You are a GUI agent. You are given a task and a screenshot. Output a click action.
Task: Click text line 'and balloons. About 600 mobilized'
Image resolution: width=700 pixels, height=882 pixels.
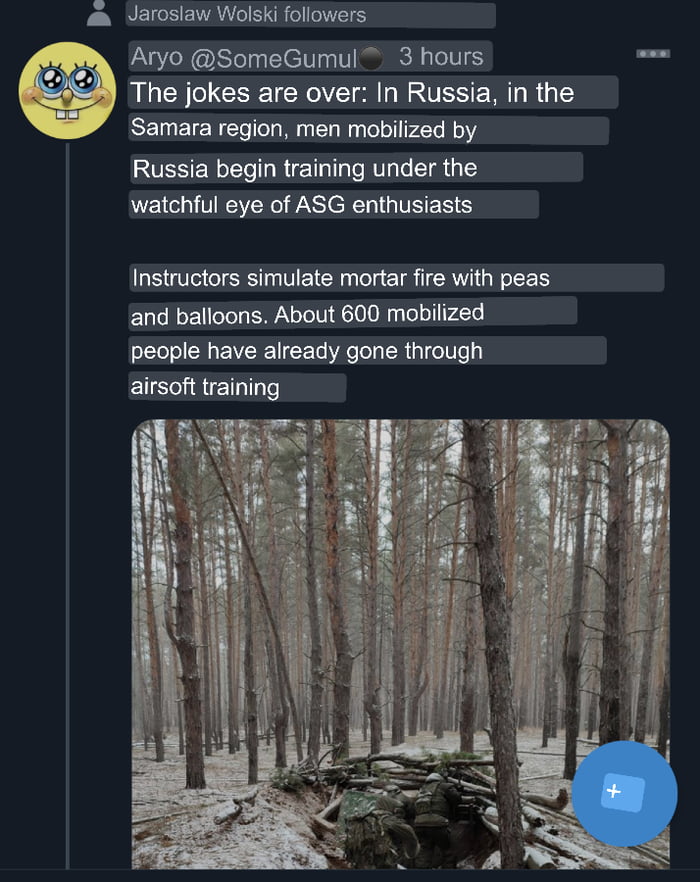point(307,314)
